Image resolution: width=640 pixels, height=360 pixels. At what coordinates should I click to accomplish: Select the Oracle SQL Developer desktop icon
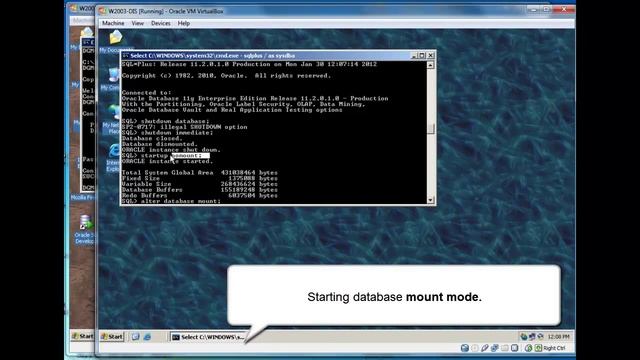85,222
